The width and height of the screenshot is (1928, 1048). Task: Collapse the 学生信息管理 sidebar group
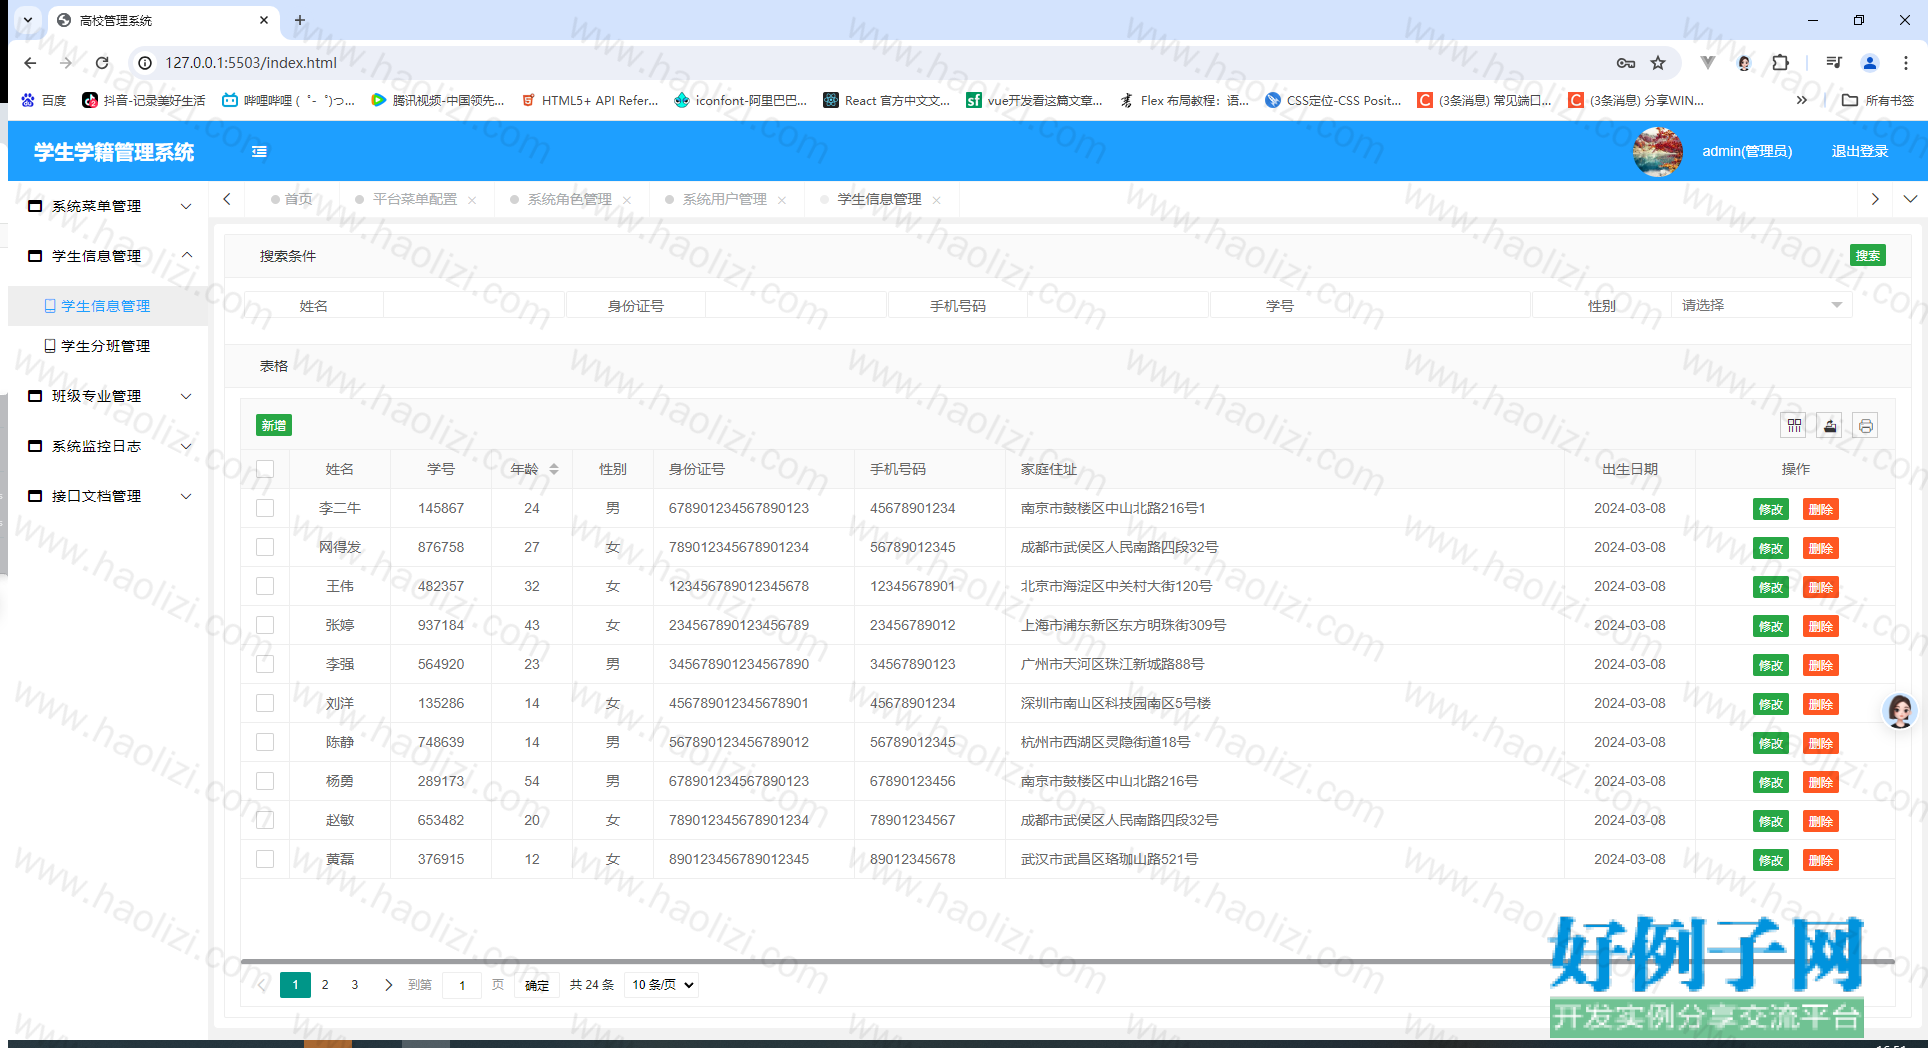point(108,256)
